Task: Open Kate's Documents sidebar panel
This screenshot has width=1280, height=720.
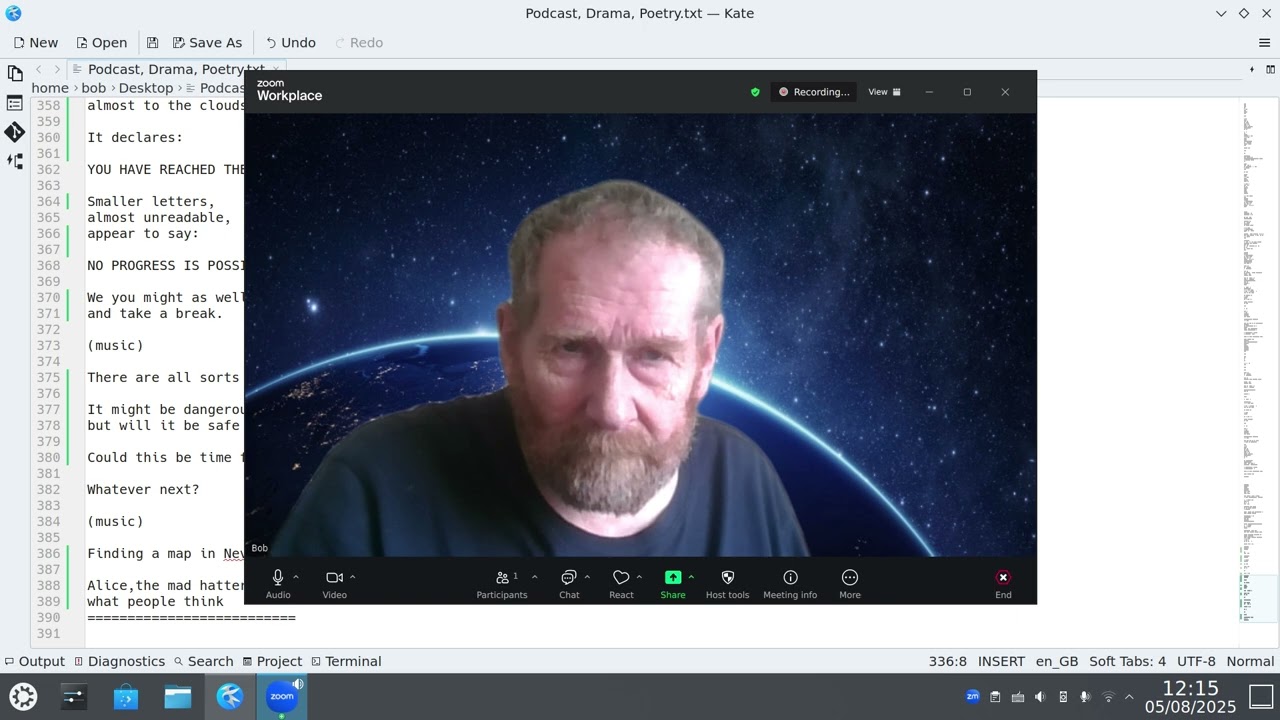Action: tap(15, 73)
